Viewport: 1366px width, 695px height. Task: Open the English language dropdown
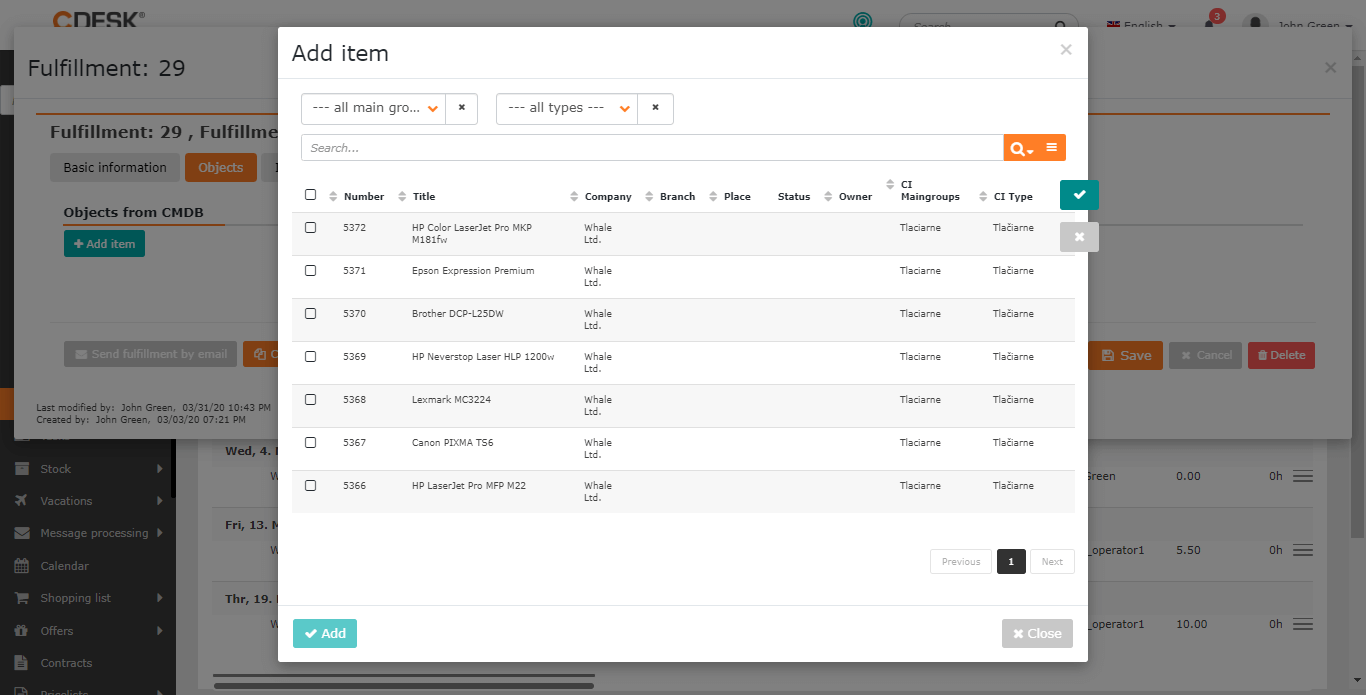(1141, 25)
